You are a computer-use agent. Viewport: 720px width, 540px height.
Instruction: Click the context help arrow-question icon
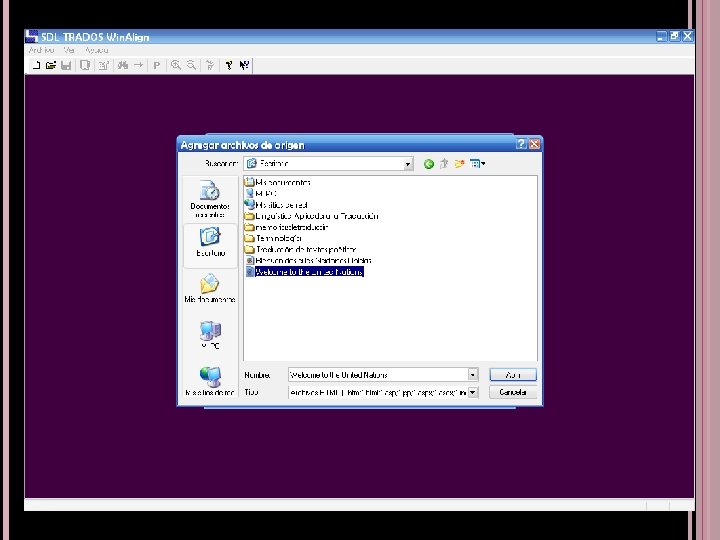244,65
